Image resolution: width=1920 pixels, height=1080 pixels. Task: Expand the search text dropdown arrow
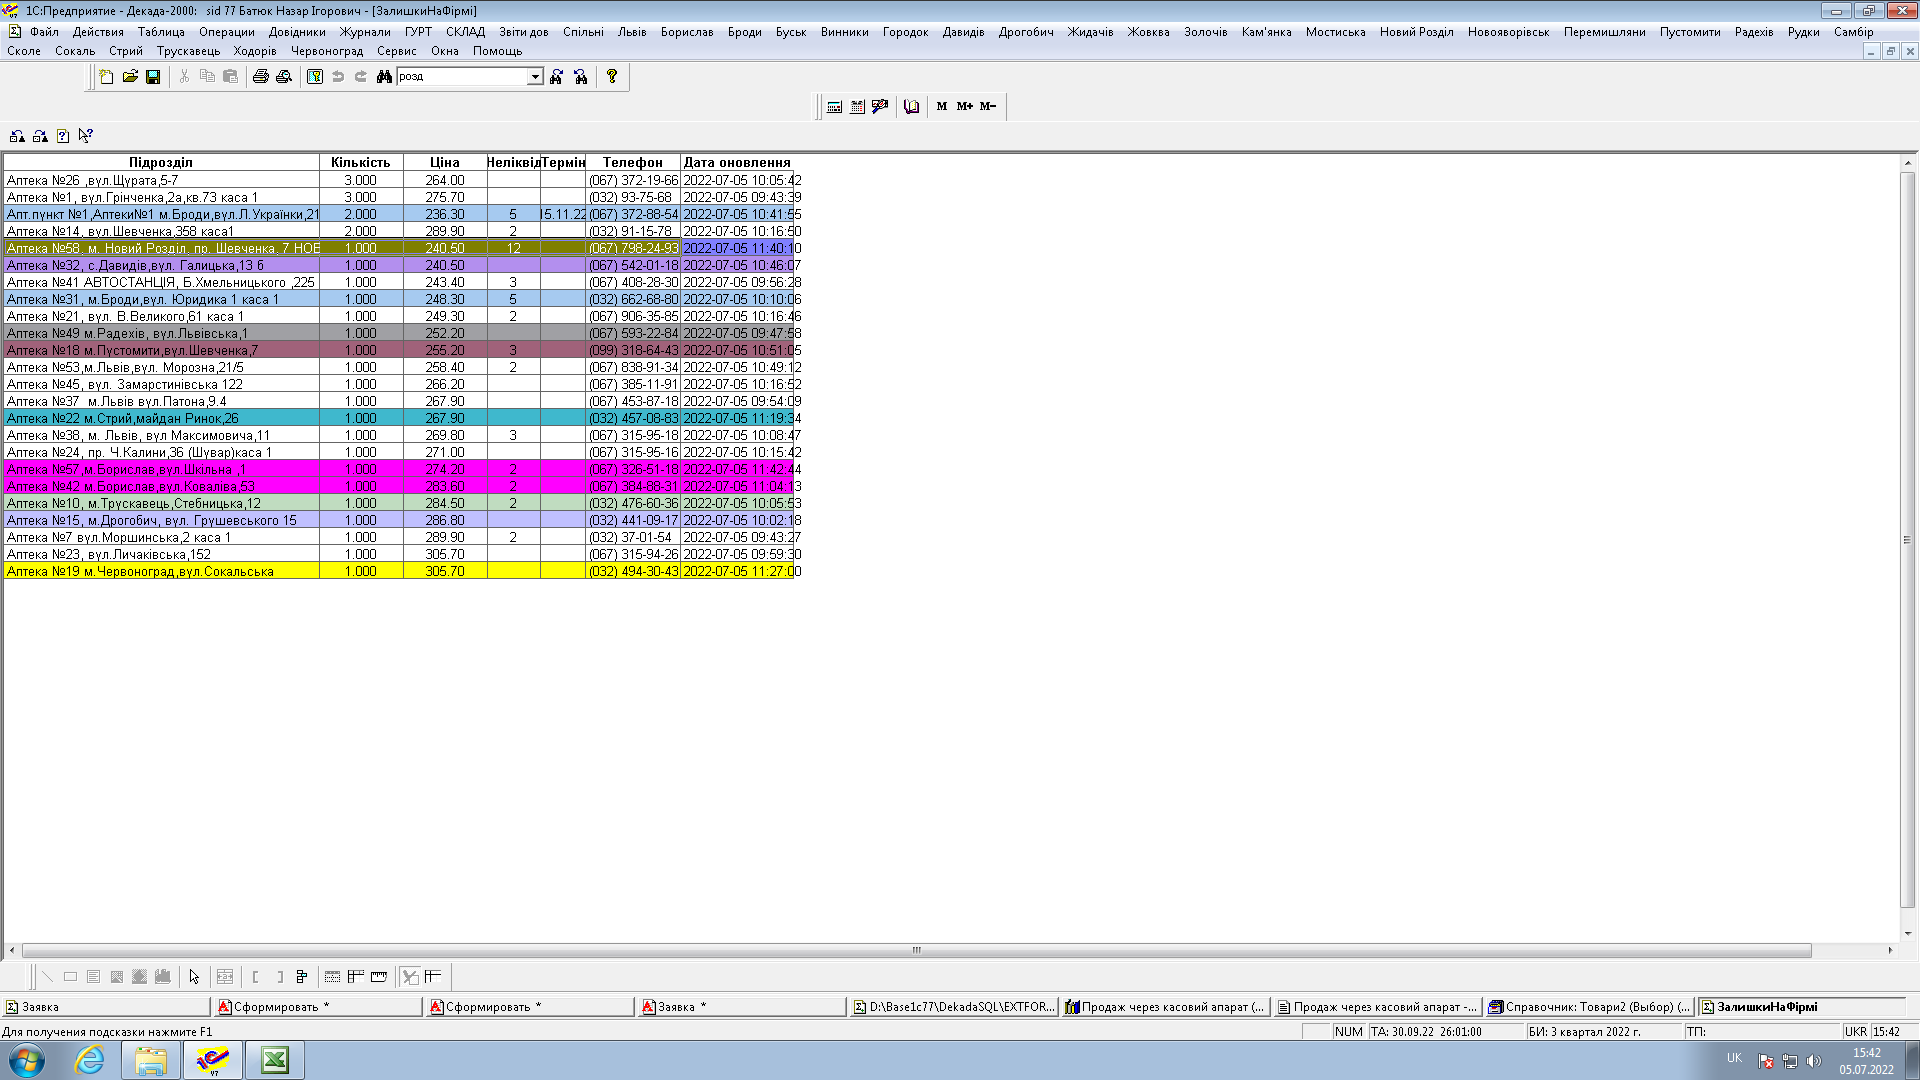point(535,77)
